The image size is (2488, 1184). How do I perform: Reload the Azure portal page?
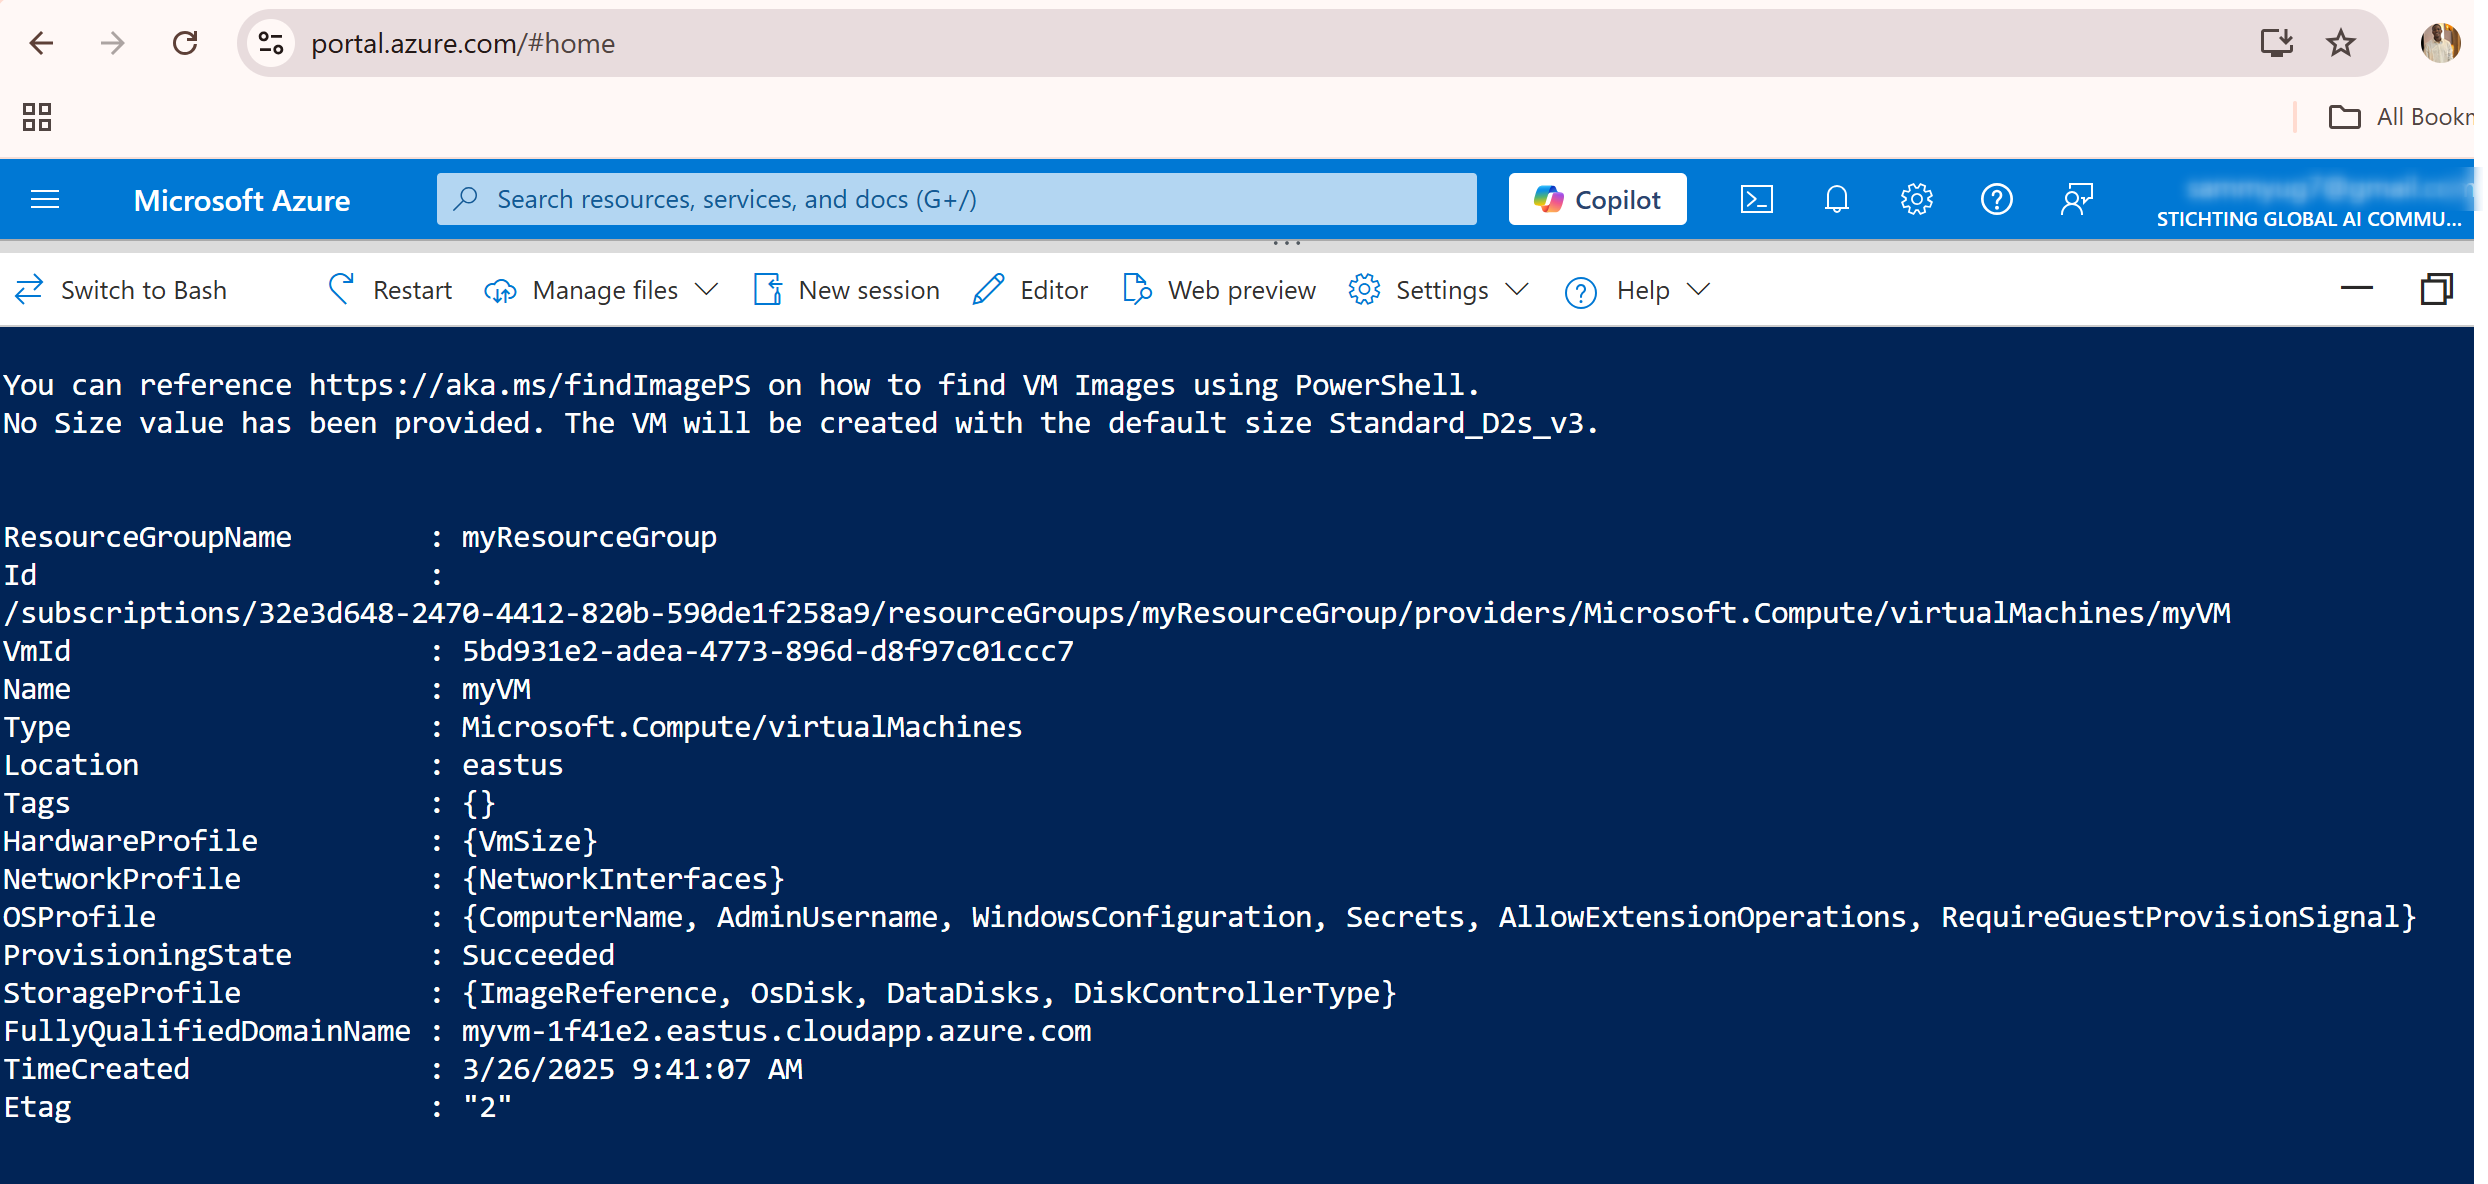click(185, 43)
